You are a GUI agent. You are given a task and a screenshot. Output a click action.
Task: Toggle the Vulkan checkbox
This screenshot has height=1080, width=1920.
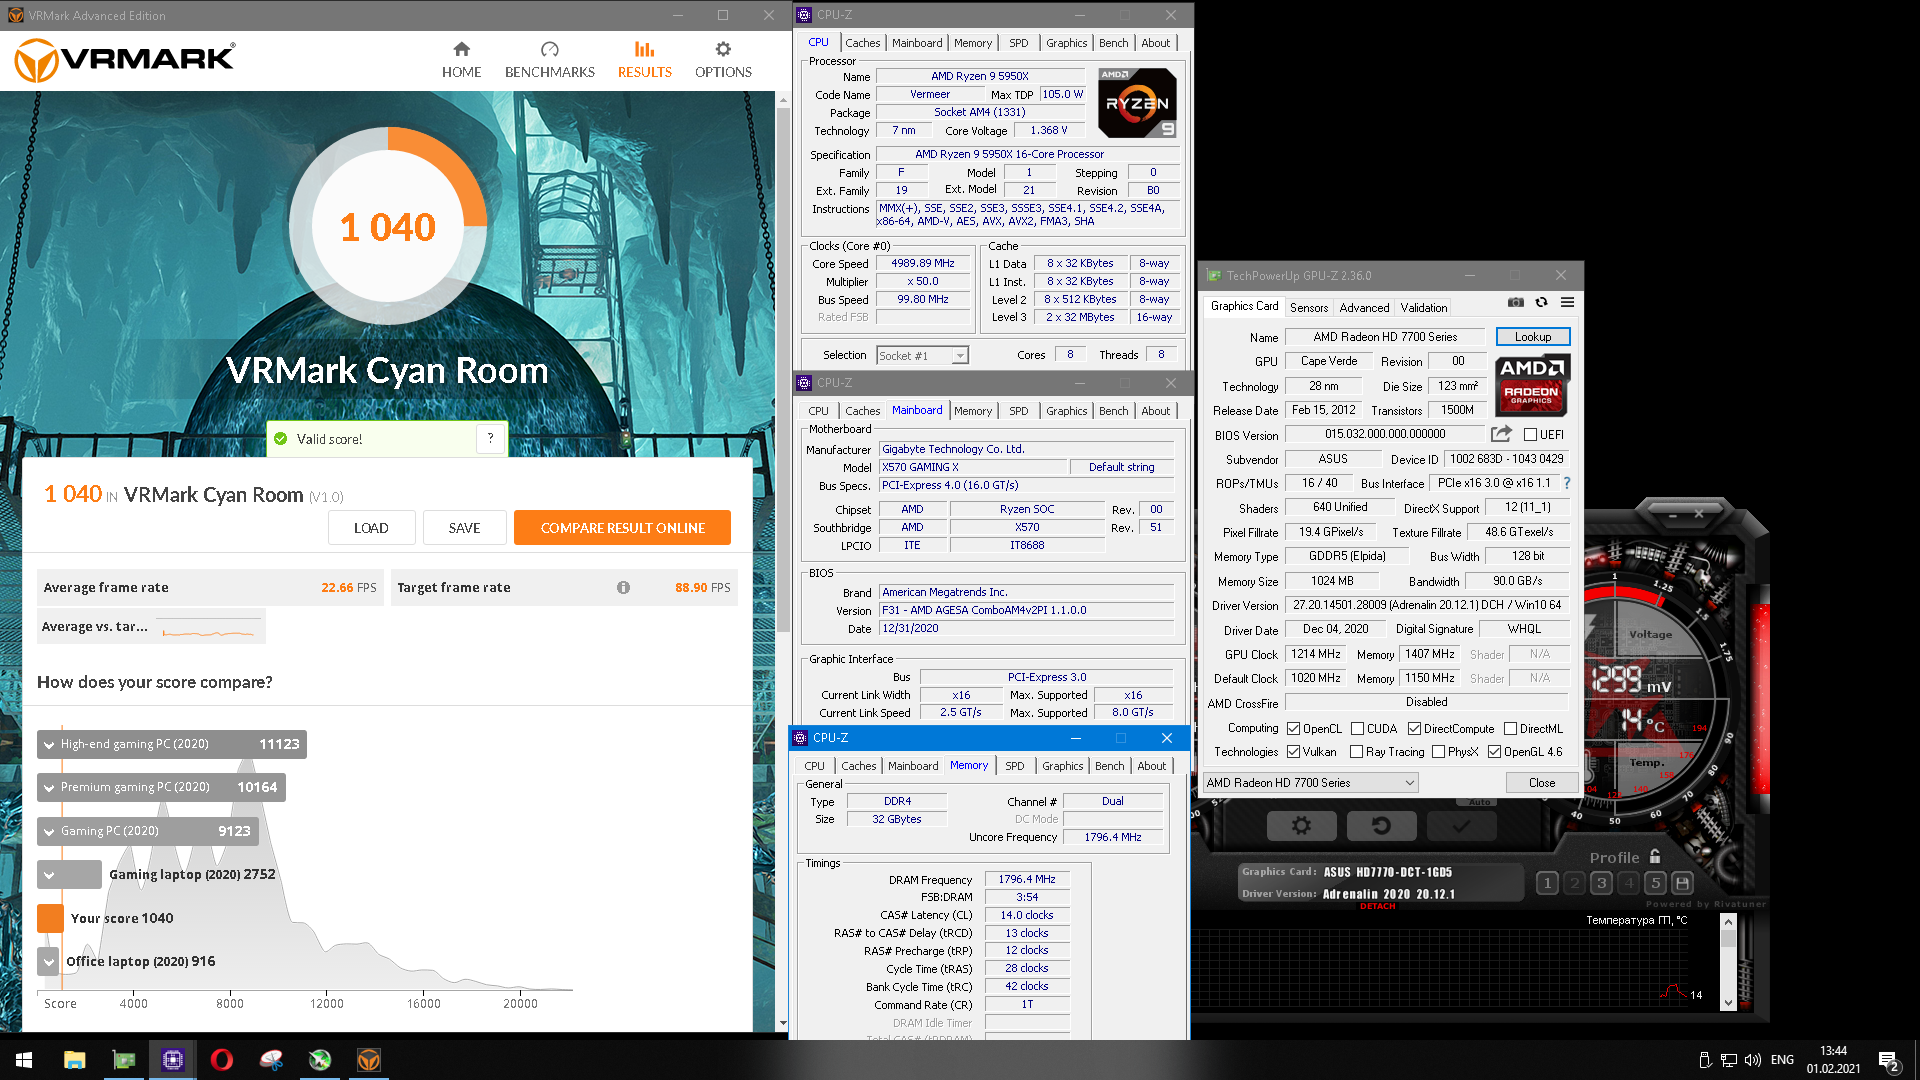1293,752
